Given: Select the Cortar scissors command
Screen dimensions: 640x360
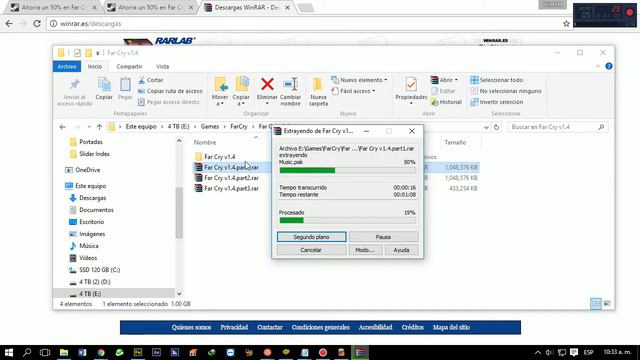Looking at the screenshot, I should 151,80.
